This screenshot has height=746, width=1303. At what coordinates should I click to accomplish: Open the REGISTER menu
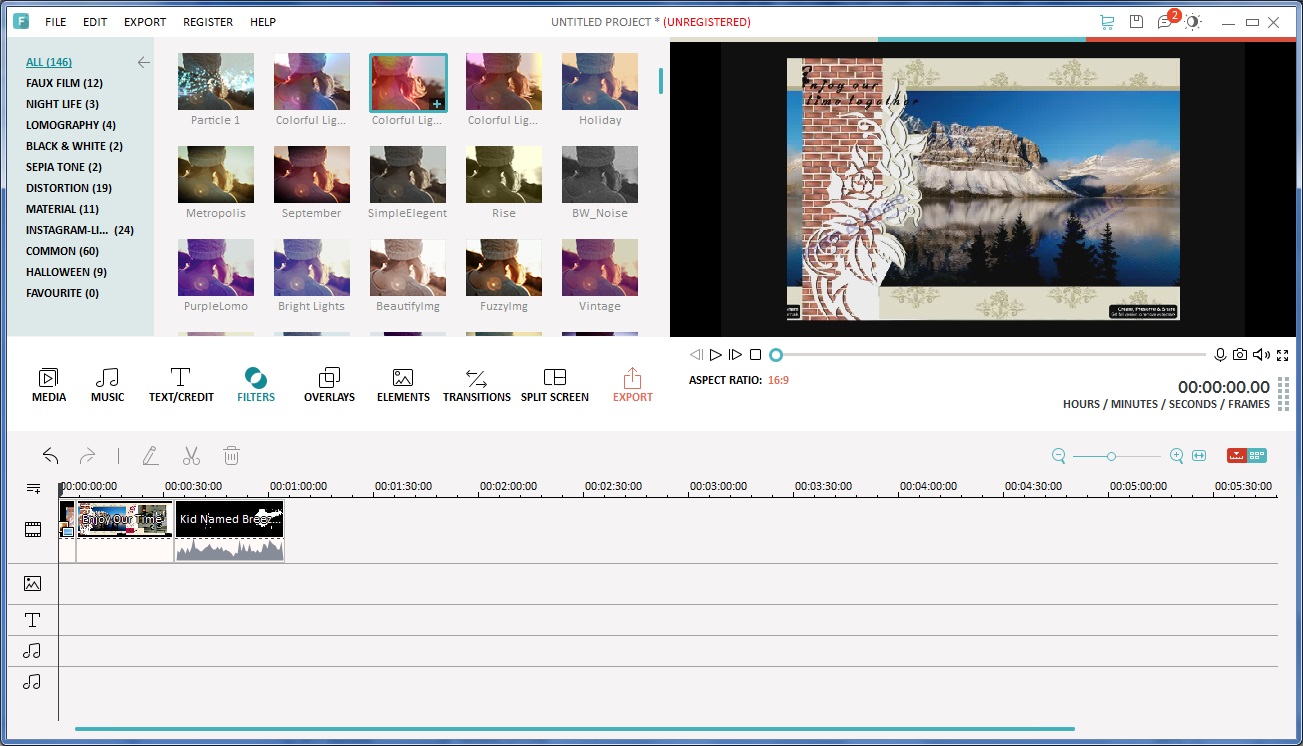click(208, 21)
